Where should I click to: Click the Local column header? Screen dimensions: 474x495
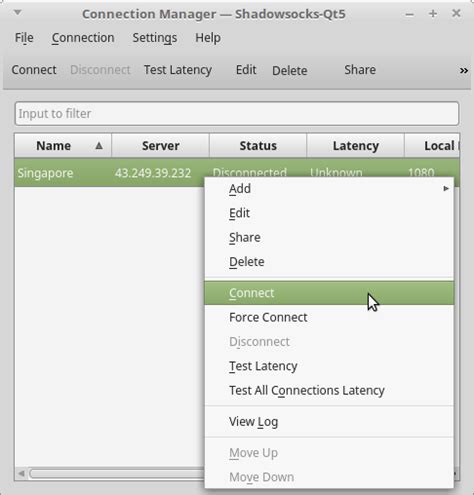pos(432,146)
